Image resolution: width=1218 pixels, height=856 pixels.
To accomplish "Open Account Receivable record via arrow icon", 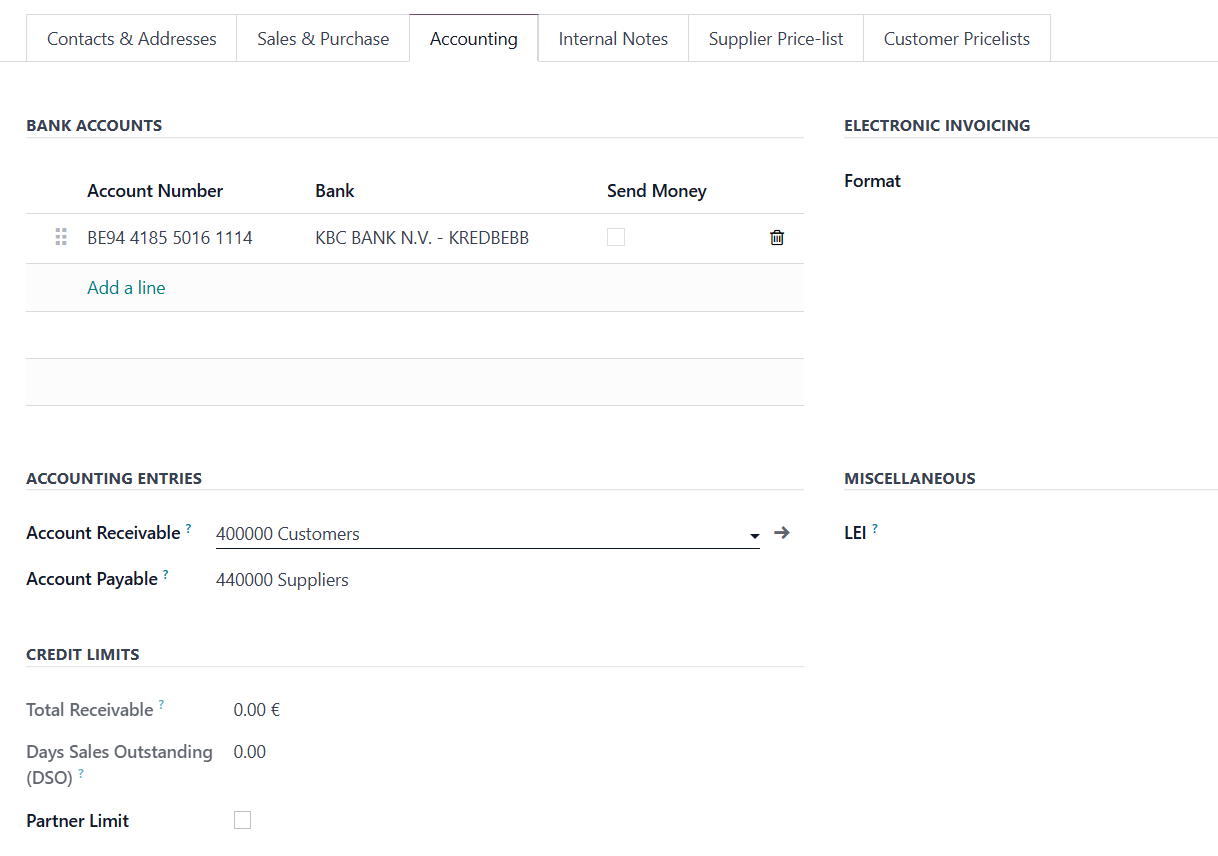I will pyautogui.click(x=782, y=533).
